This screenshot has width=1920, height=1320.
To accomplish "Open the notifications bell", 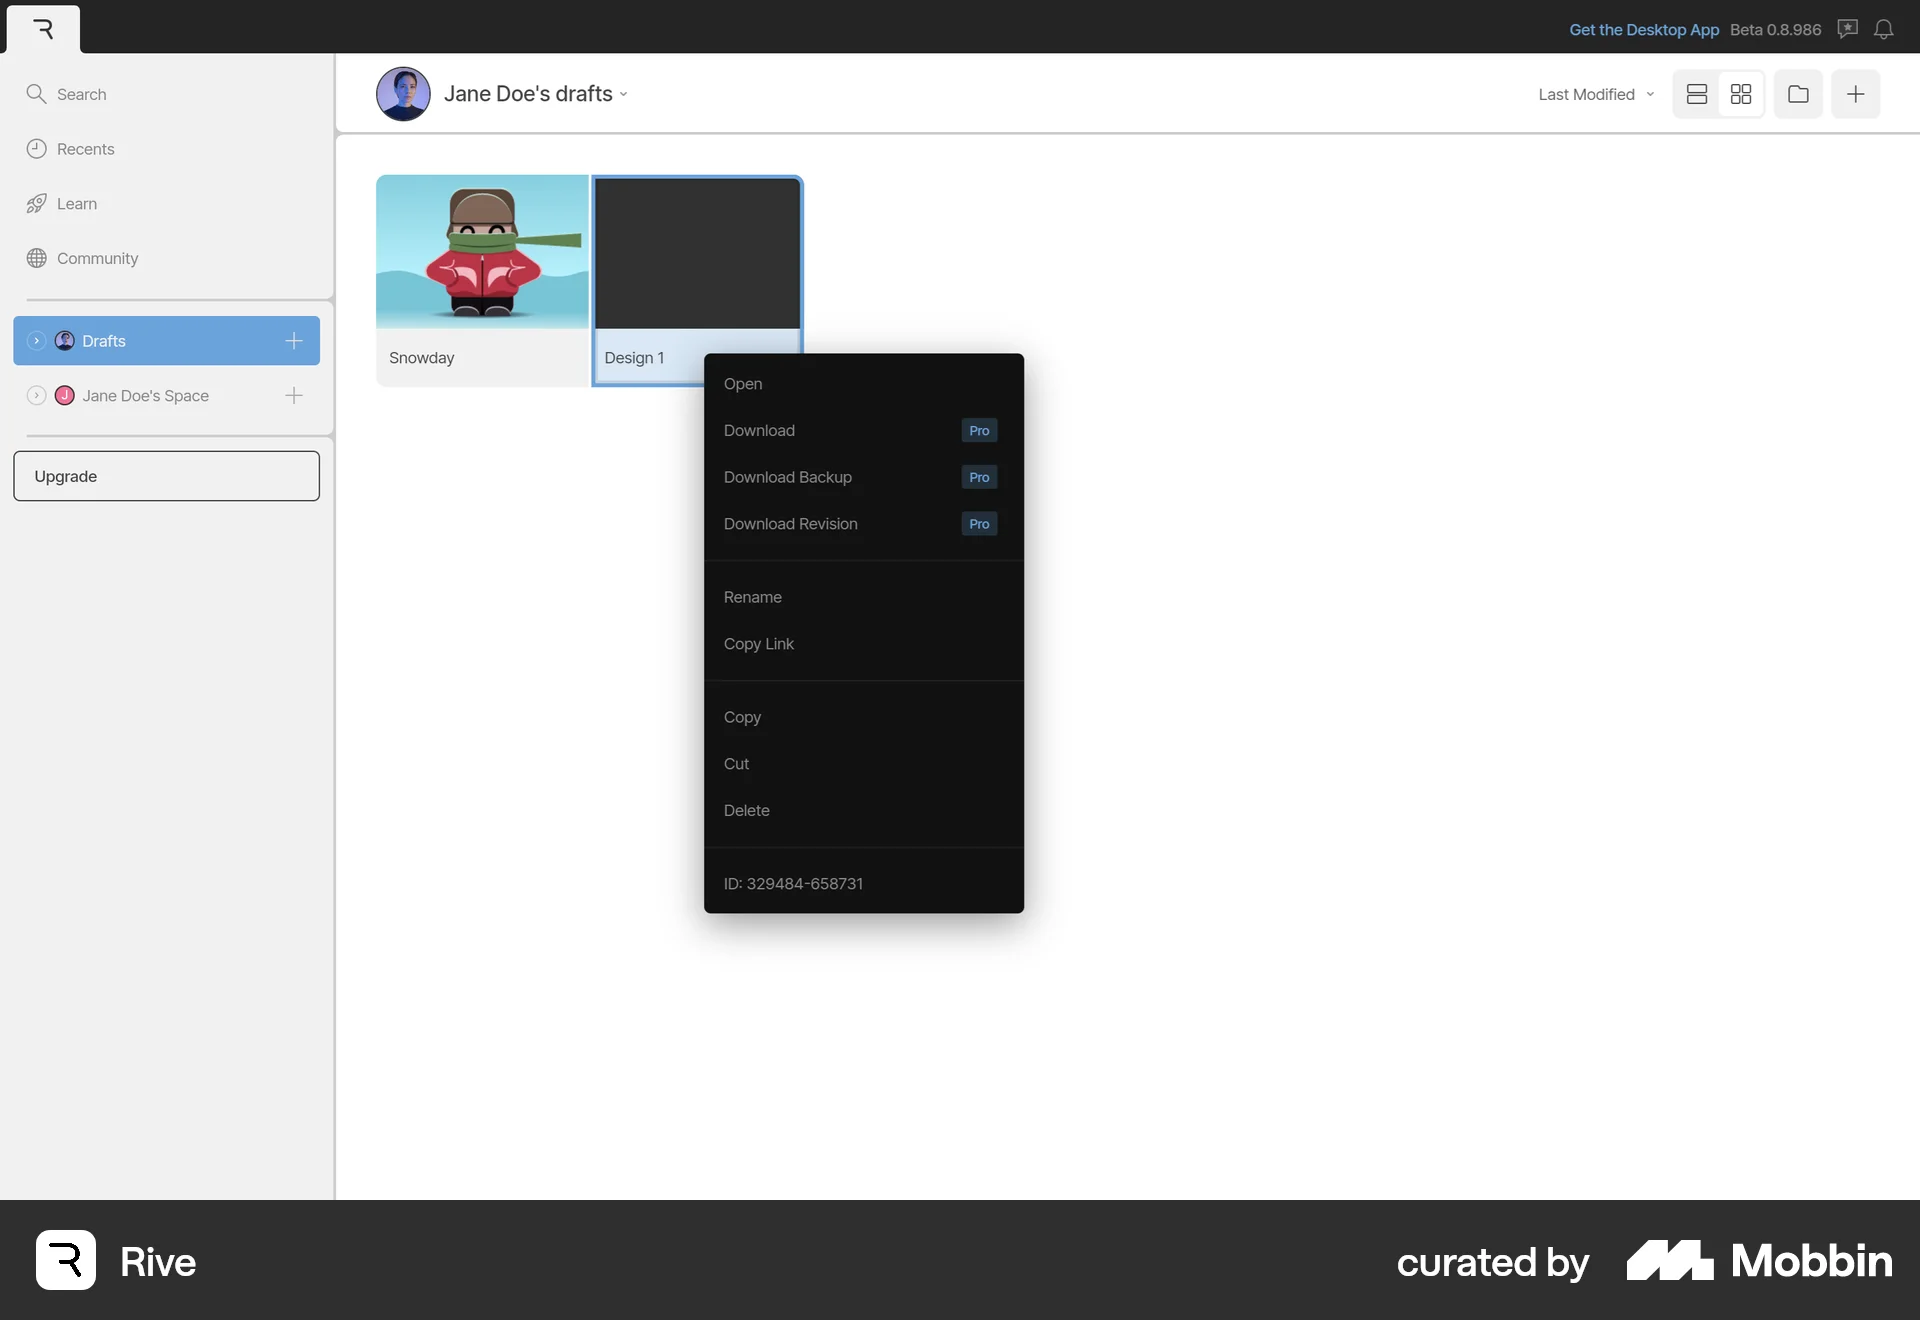I will pos(1885,29).
